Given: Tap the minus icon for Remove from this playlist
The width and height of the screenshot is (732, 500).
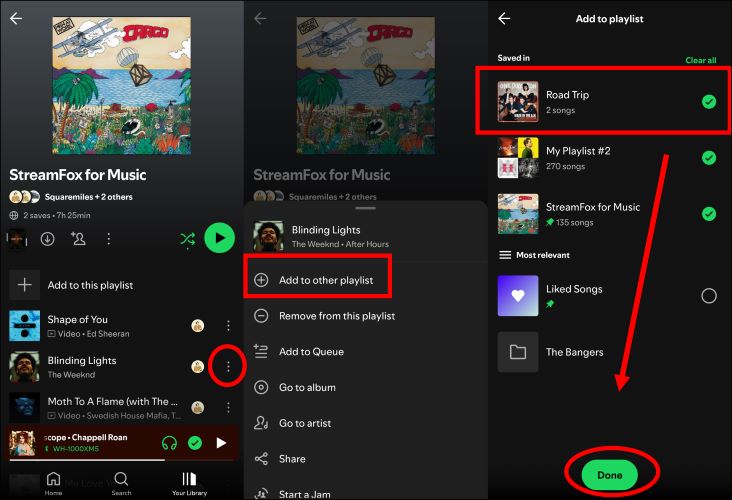Looking at the screenshot, I should [x=261, y=316].
